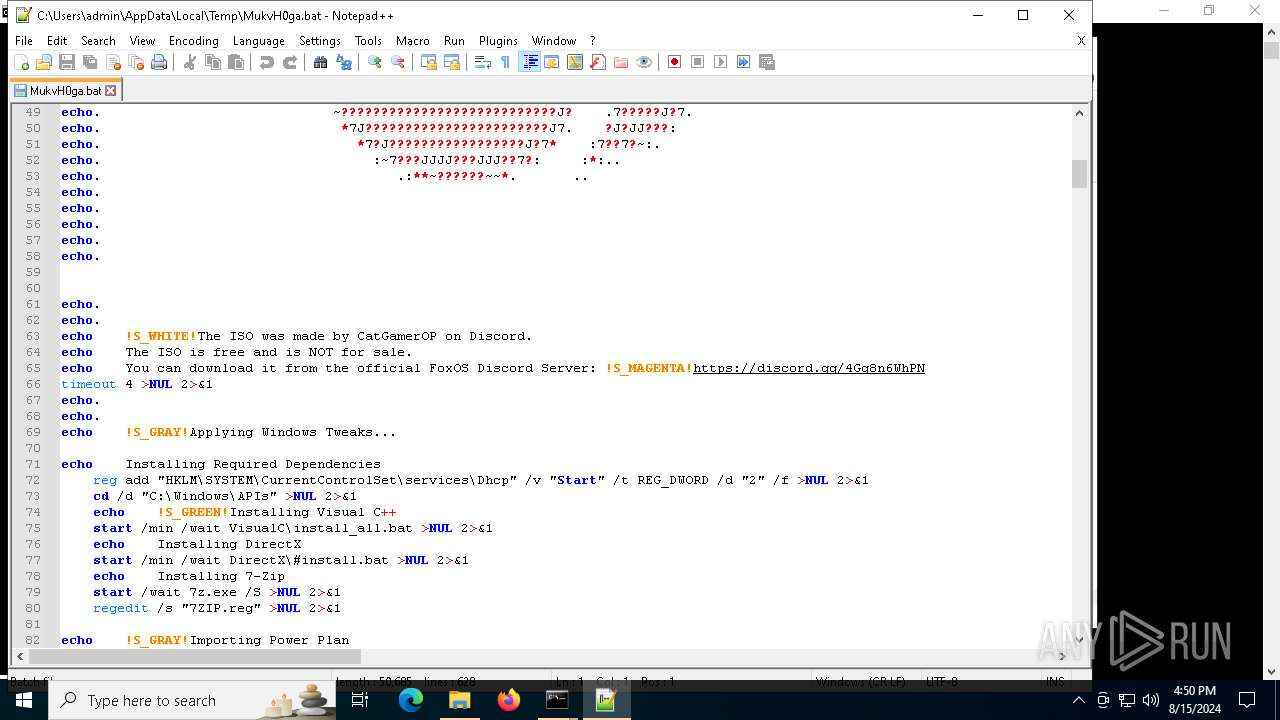This screenshot has height=720, width=1280.
Task: Click the Zoom Out icon
Action: click(x=398, y=62)
